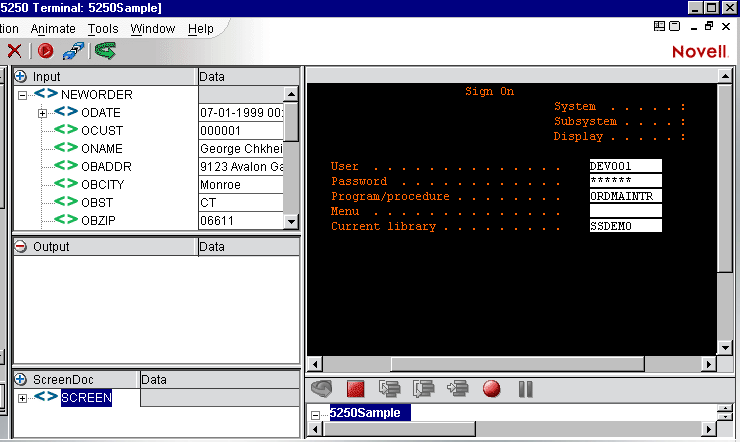Select the 5250Sample action item
Screen dimensions: 740x443
(370, 413)
